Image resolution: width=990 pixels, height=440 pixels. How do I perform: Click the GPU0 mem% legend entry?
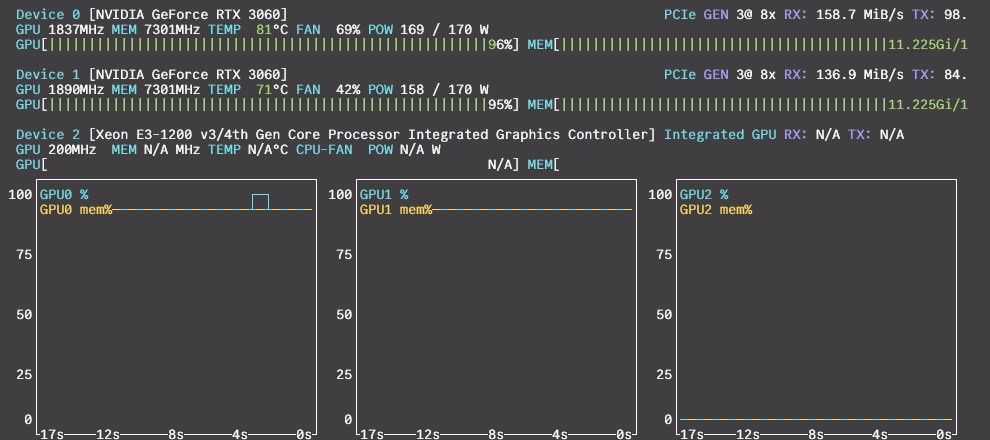pyautogui.click(x=76, y=210)
